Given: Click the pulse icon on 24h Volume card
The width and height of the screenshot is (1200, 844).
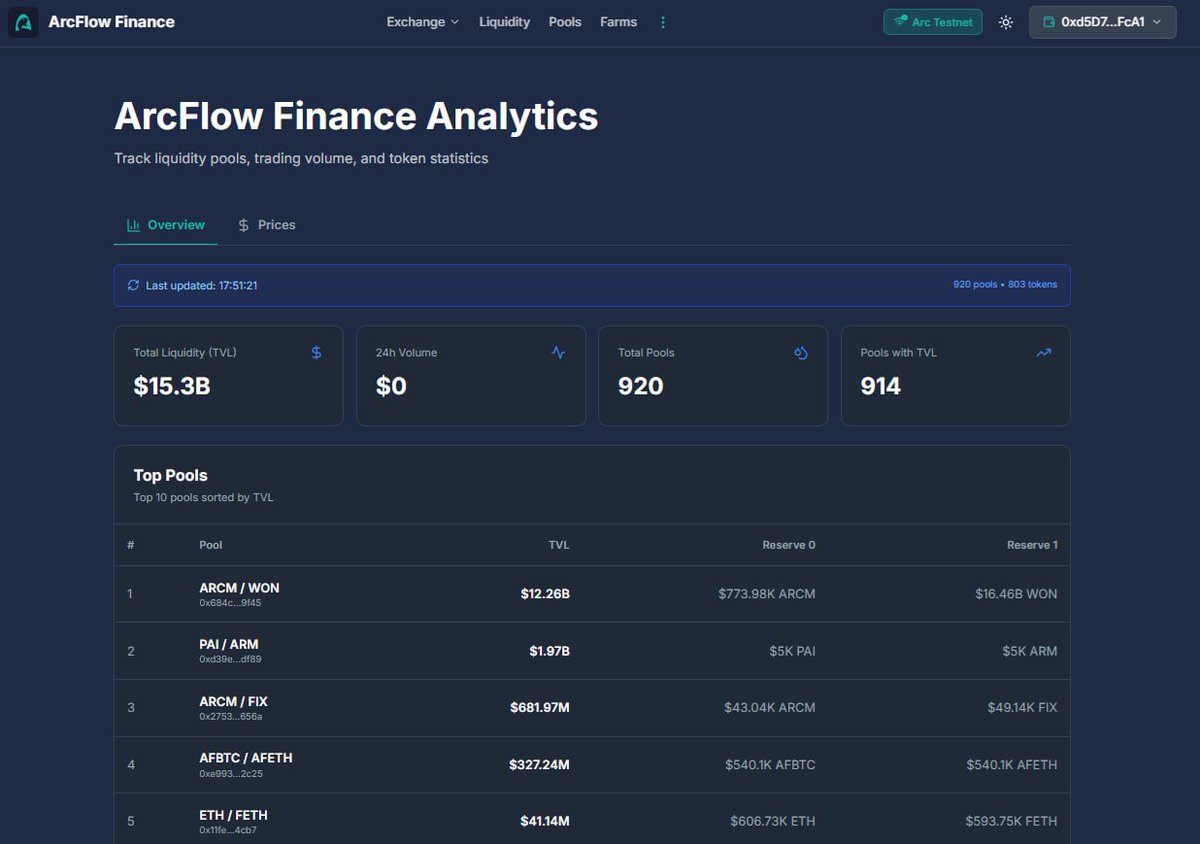Looking at the screenshot, I should point(558,353).
